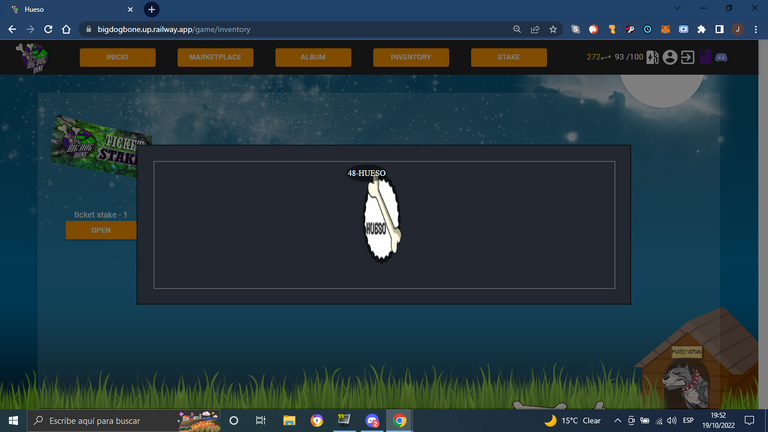Open Cortana circle on taskbar
Screen dimensions: 768x432
234,421
